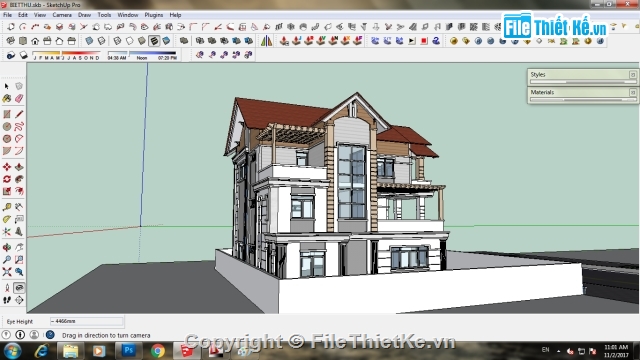The width and height of the screenshot is (640, 360).
Task: Open the Camera menu
Action: tap(62, 15)
